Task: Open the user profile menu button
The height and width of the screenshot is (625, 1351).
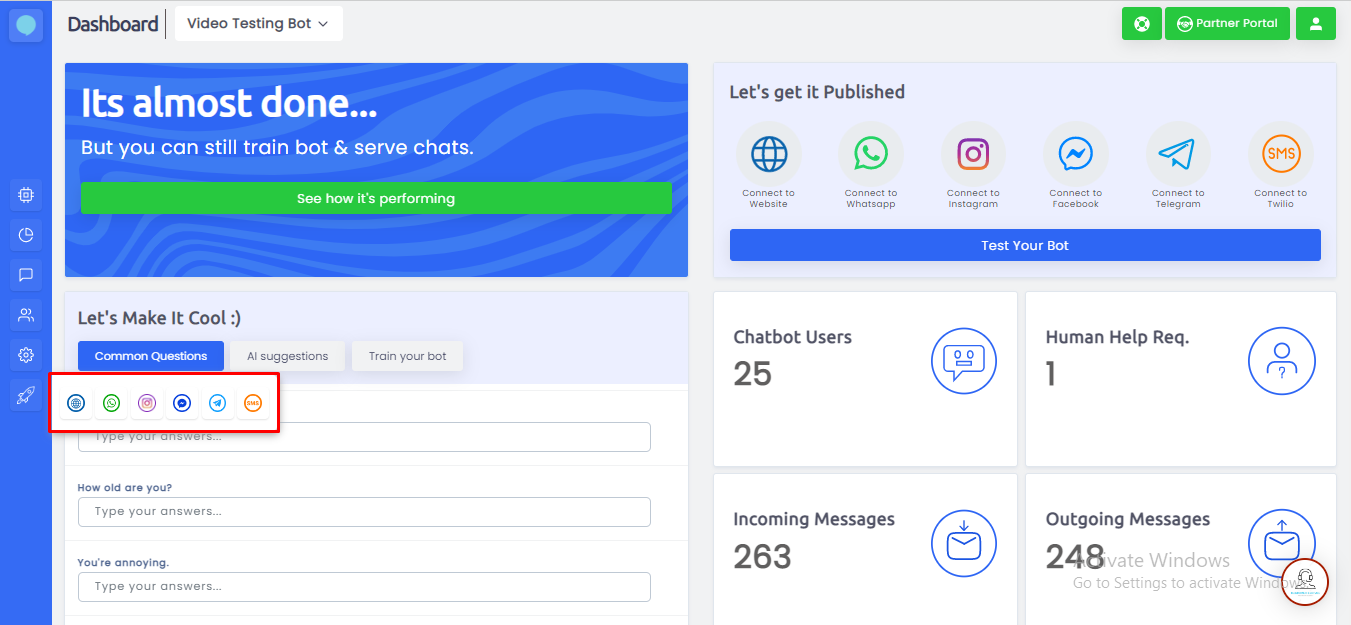Action: tap(1315, 23)
